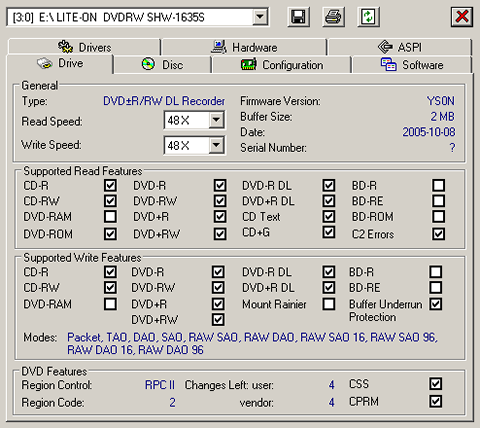This screenshot has width=480, height=428.
Task: Toggle the CSS checkbox
Action: pos(436,384)
